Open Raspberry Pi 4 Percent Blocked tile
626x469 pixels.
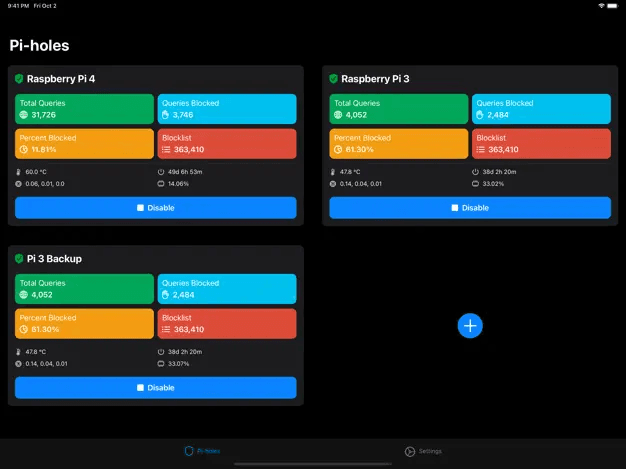tap(84, 144)
